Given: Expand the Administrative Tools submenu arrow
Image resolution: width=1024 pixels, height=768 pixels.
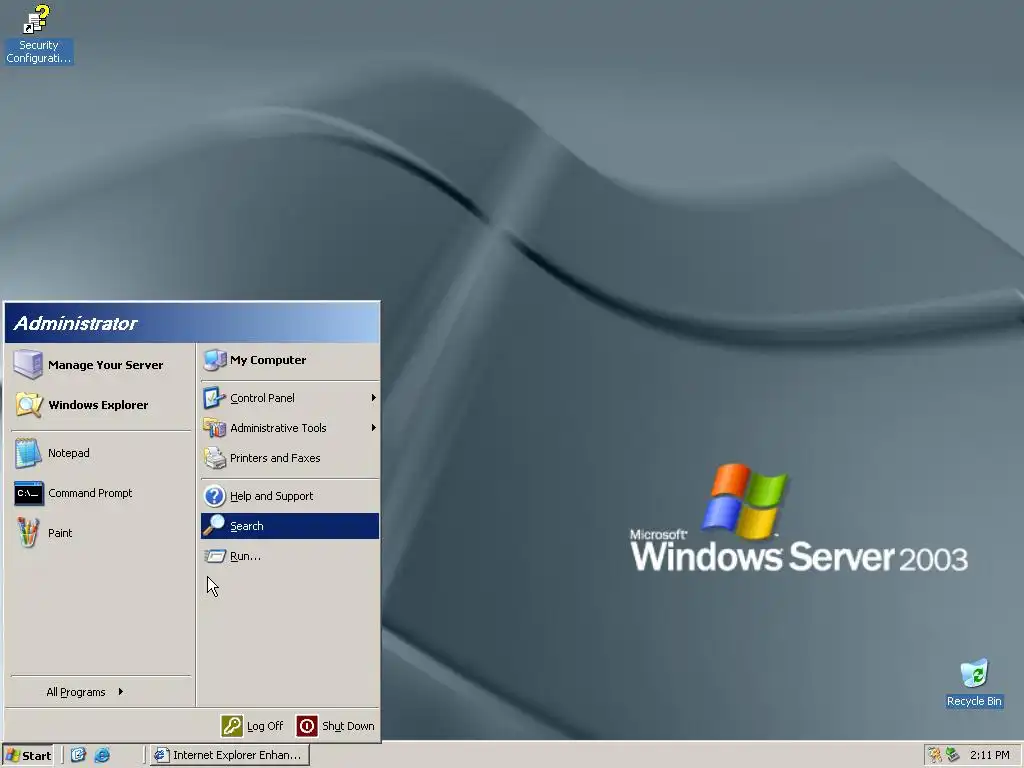Looking at the screenshot, I should [x=374, y=428].
